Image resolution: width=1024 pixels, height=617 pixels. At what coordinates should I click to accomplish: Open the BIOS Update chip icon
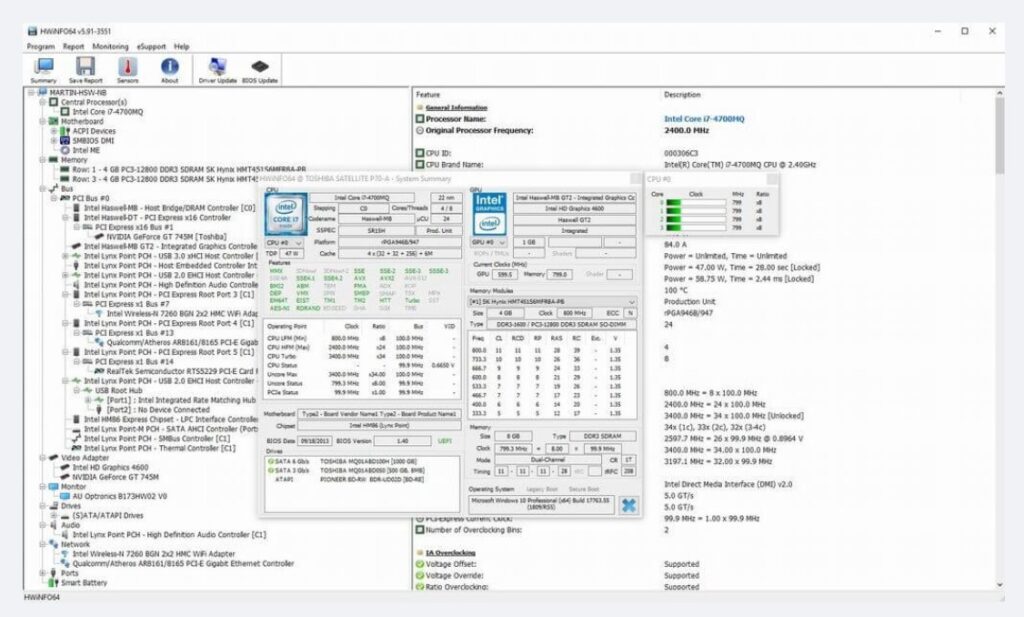coord(260,68)
